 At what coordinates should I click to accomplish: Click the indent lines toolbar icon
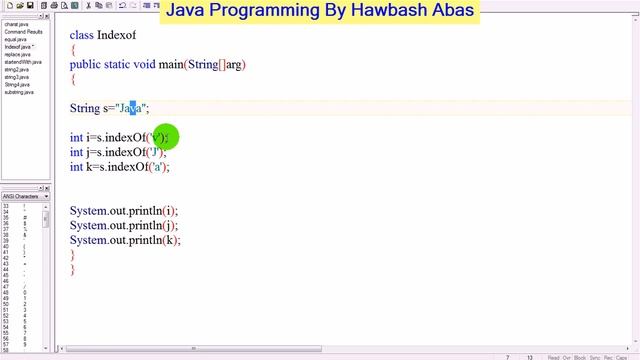(147, 6)
